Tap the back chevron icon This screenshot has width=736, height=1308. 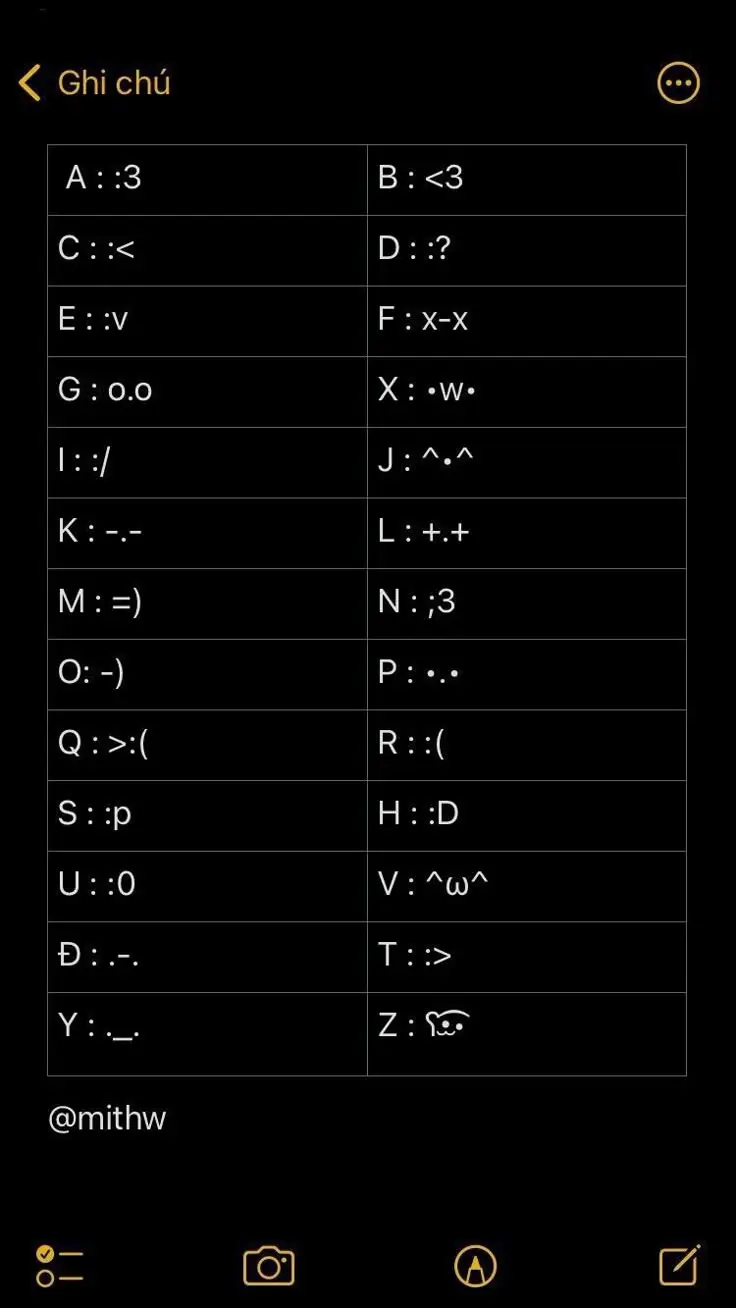[30, 83]
